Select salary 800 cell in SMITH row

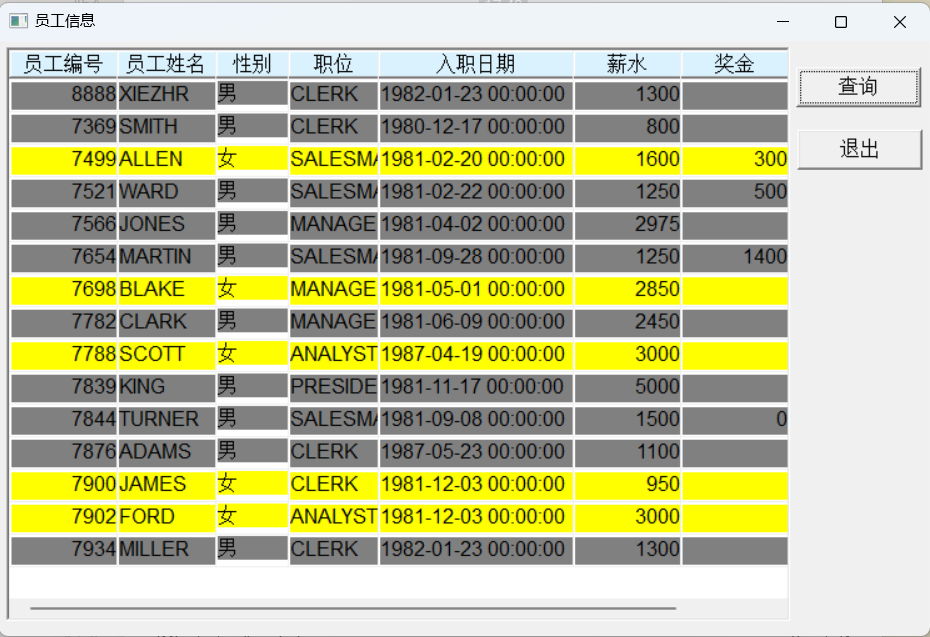(628, 128)
